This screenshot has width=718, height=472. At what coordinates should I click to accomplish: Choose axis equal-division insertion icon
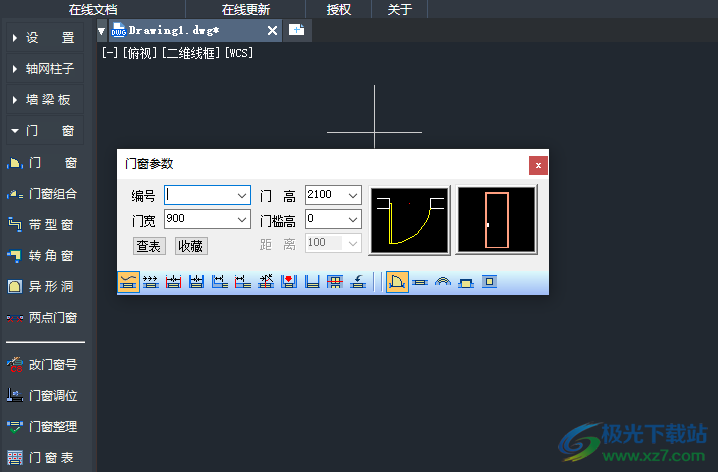(174, 282)
